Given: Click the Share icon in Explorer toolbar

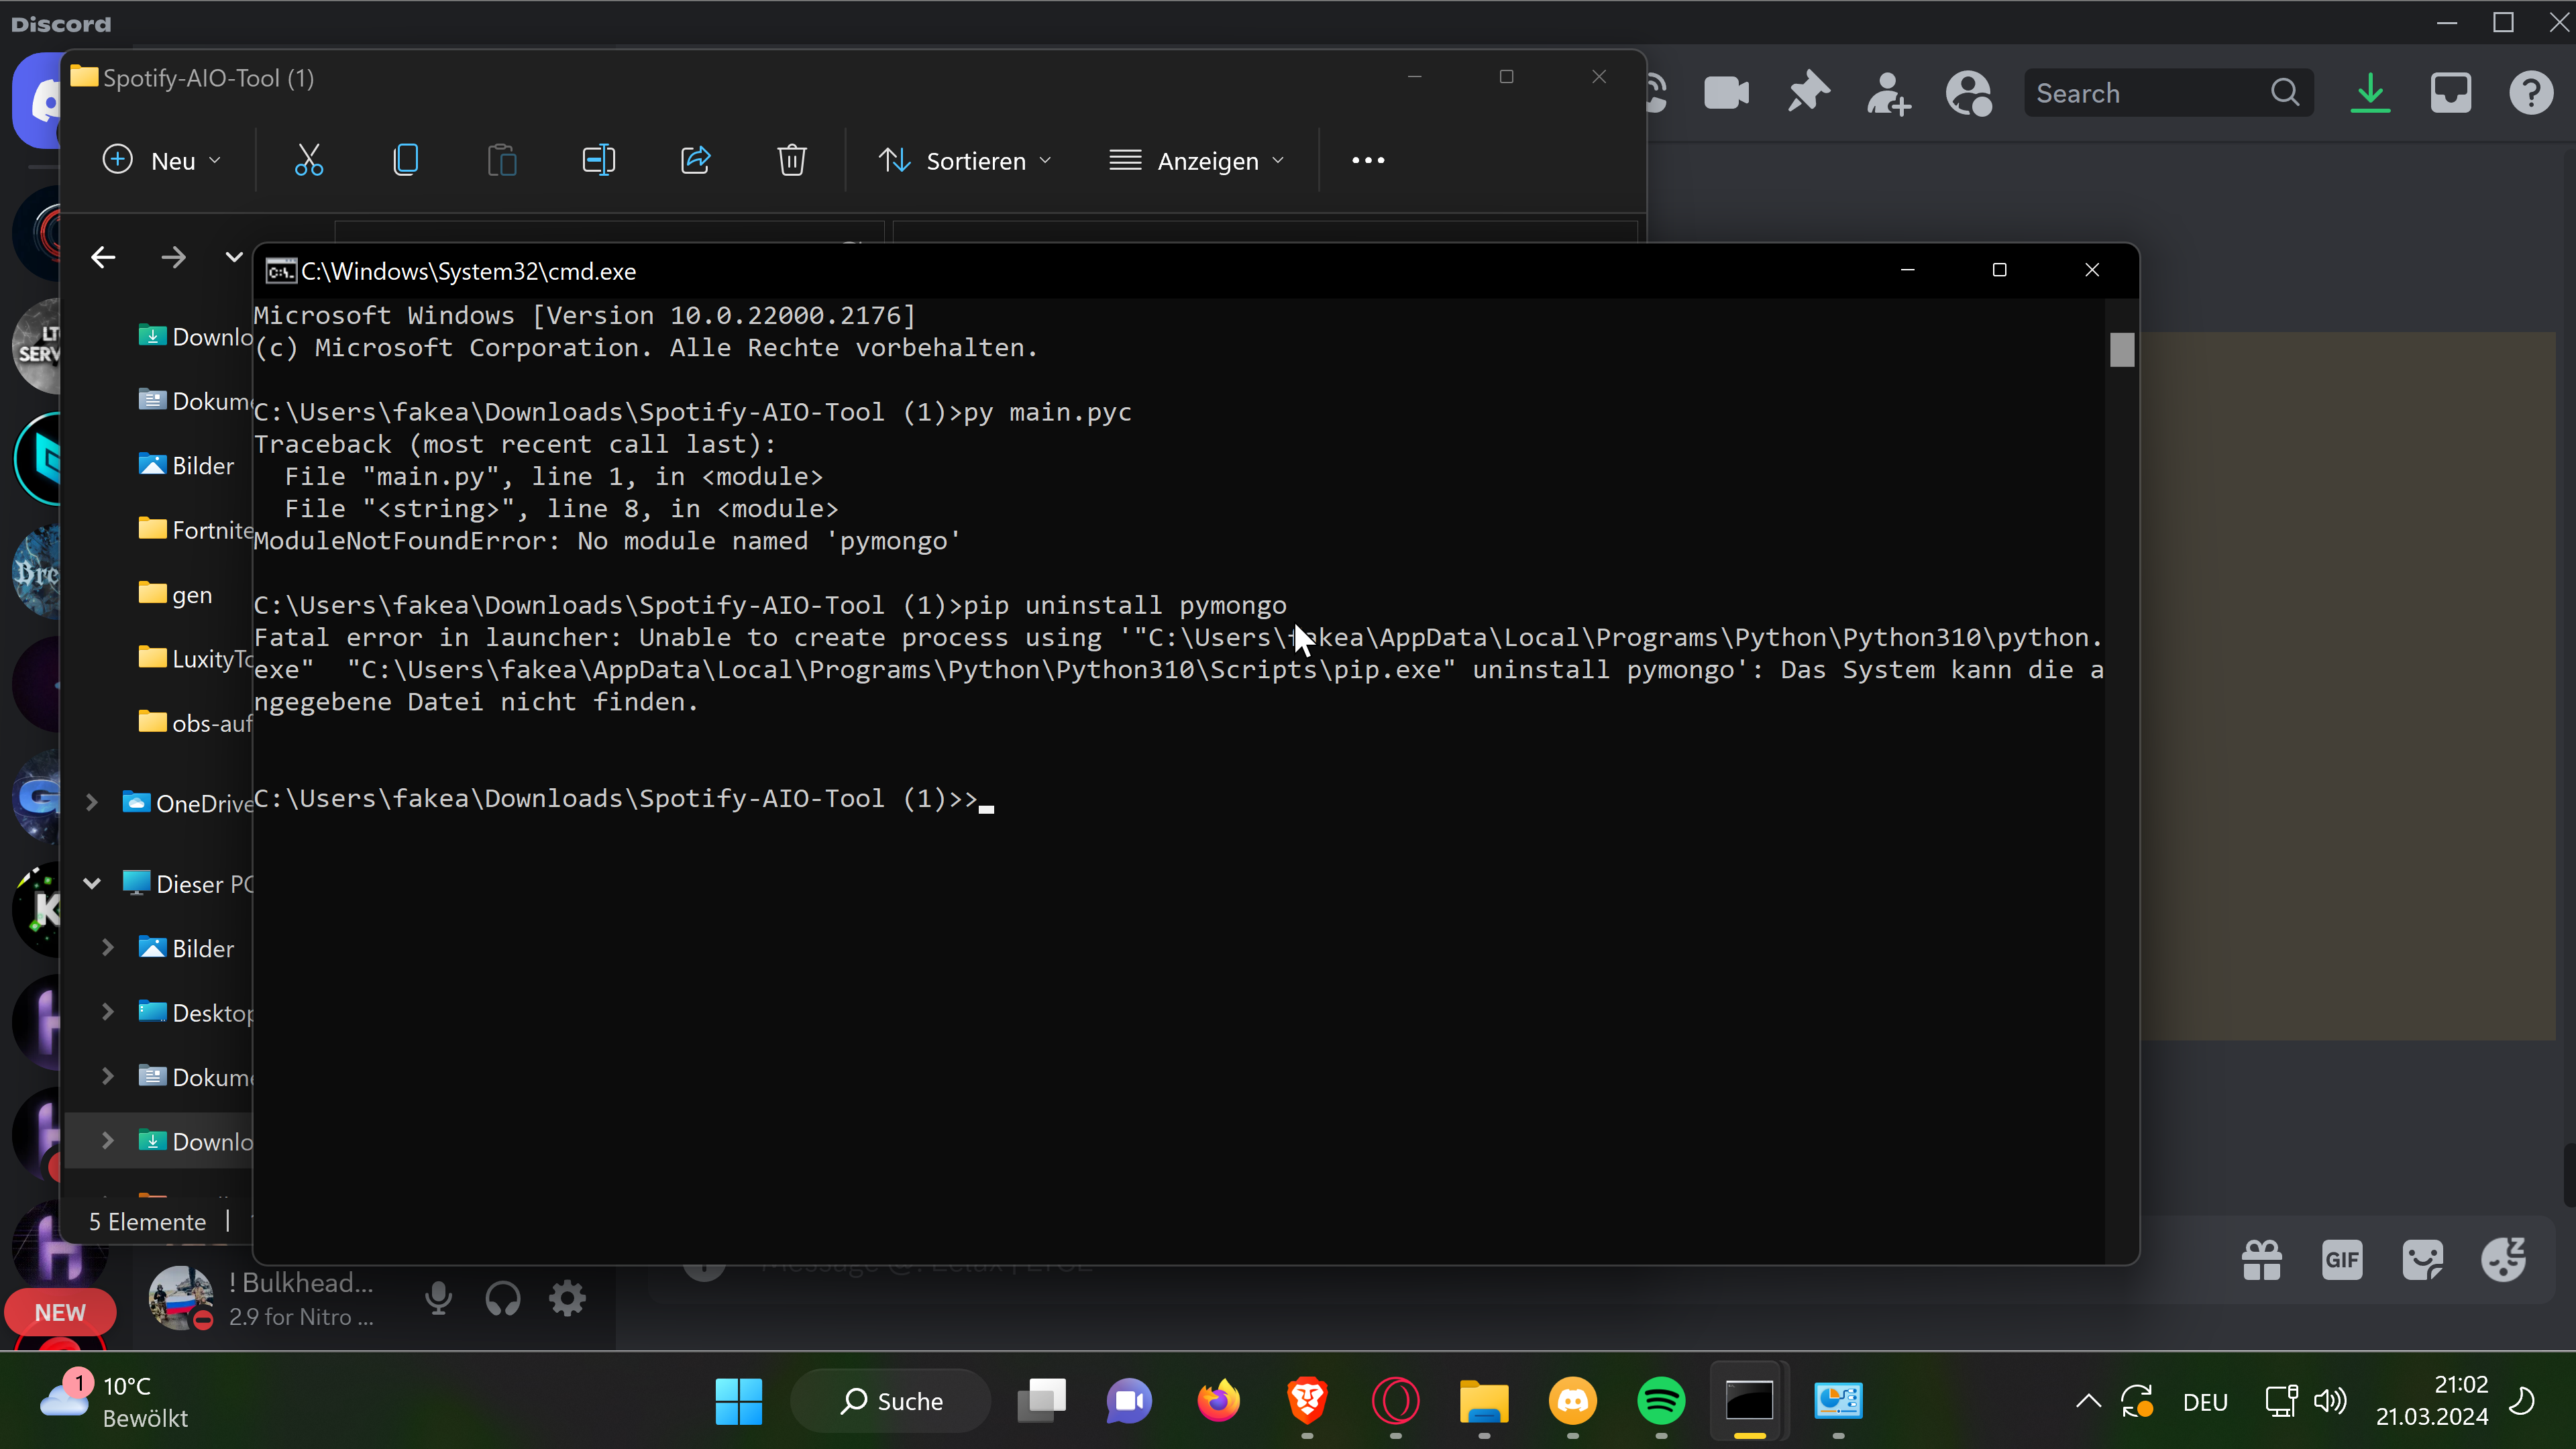Looking at the screenshot, I should pos(695,160).
